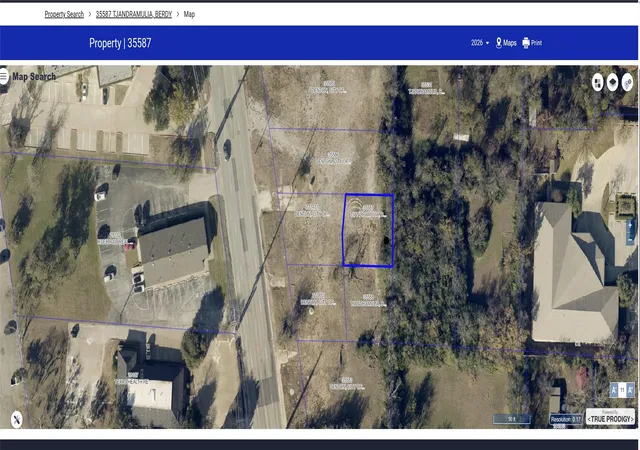Open the Maps pin button in header
Image resolution: width=640 pixels, height=450 pixels.
tap(506, 43)
